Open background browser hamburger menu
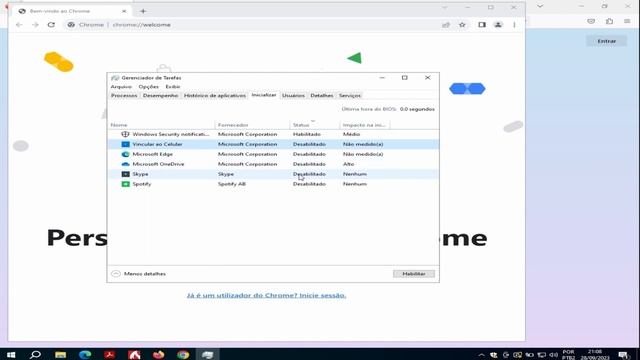 [x=627, y=21]
